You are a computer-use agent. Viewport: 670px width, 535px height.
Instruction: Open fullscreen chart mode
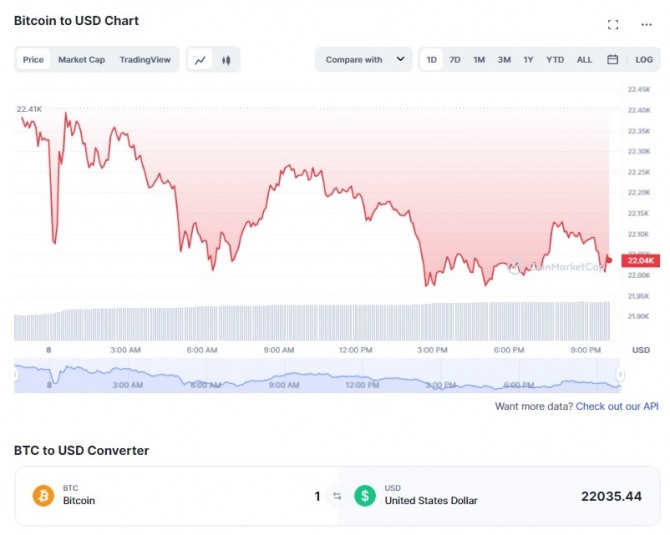pos(613,24)
